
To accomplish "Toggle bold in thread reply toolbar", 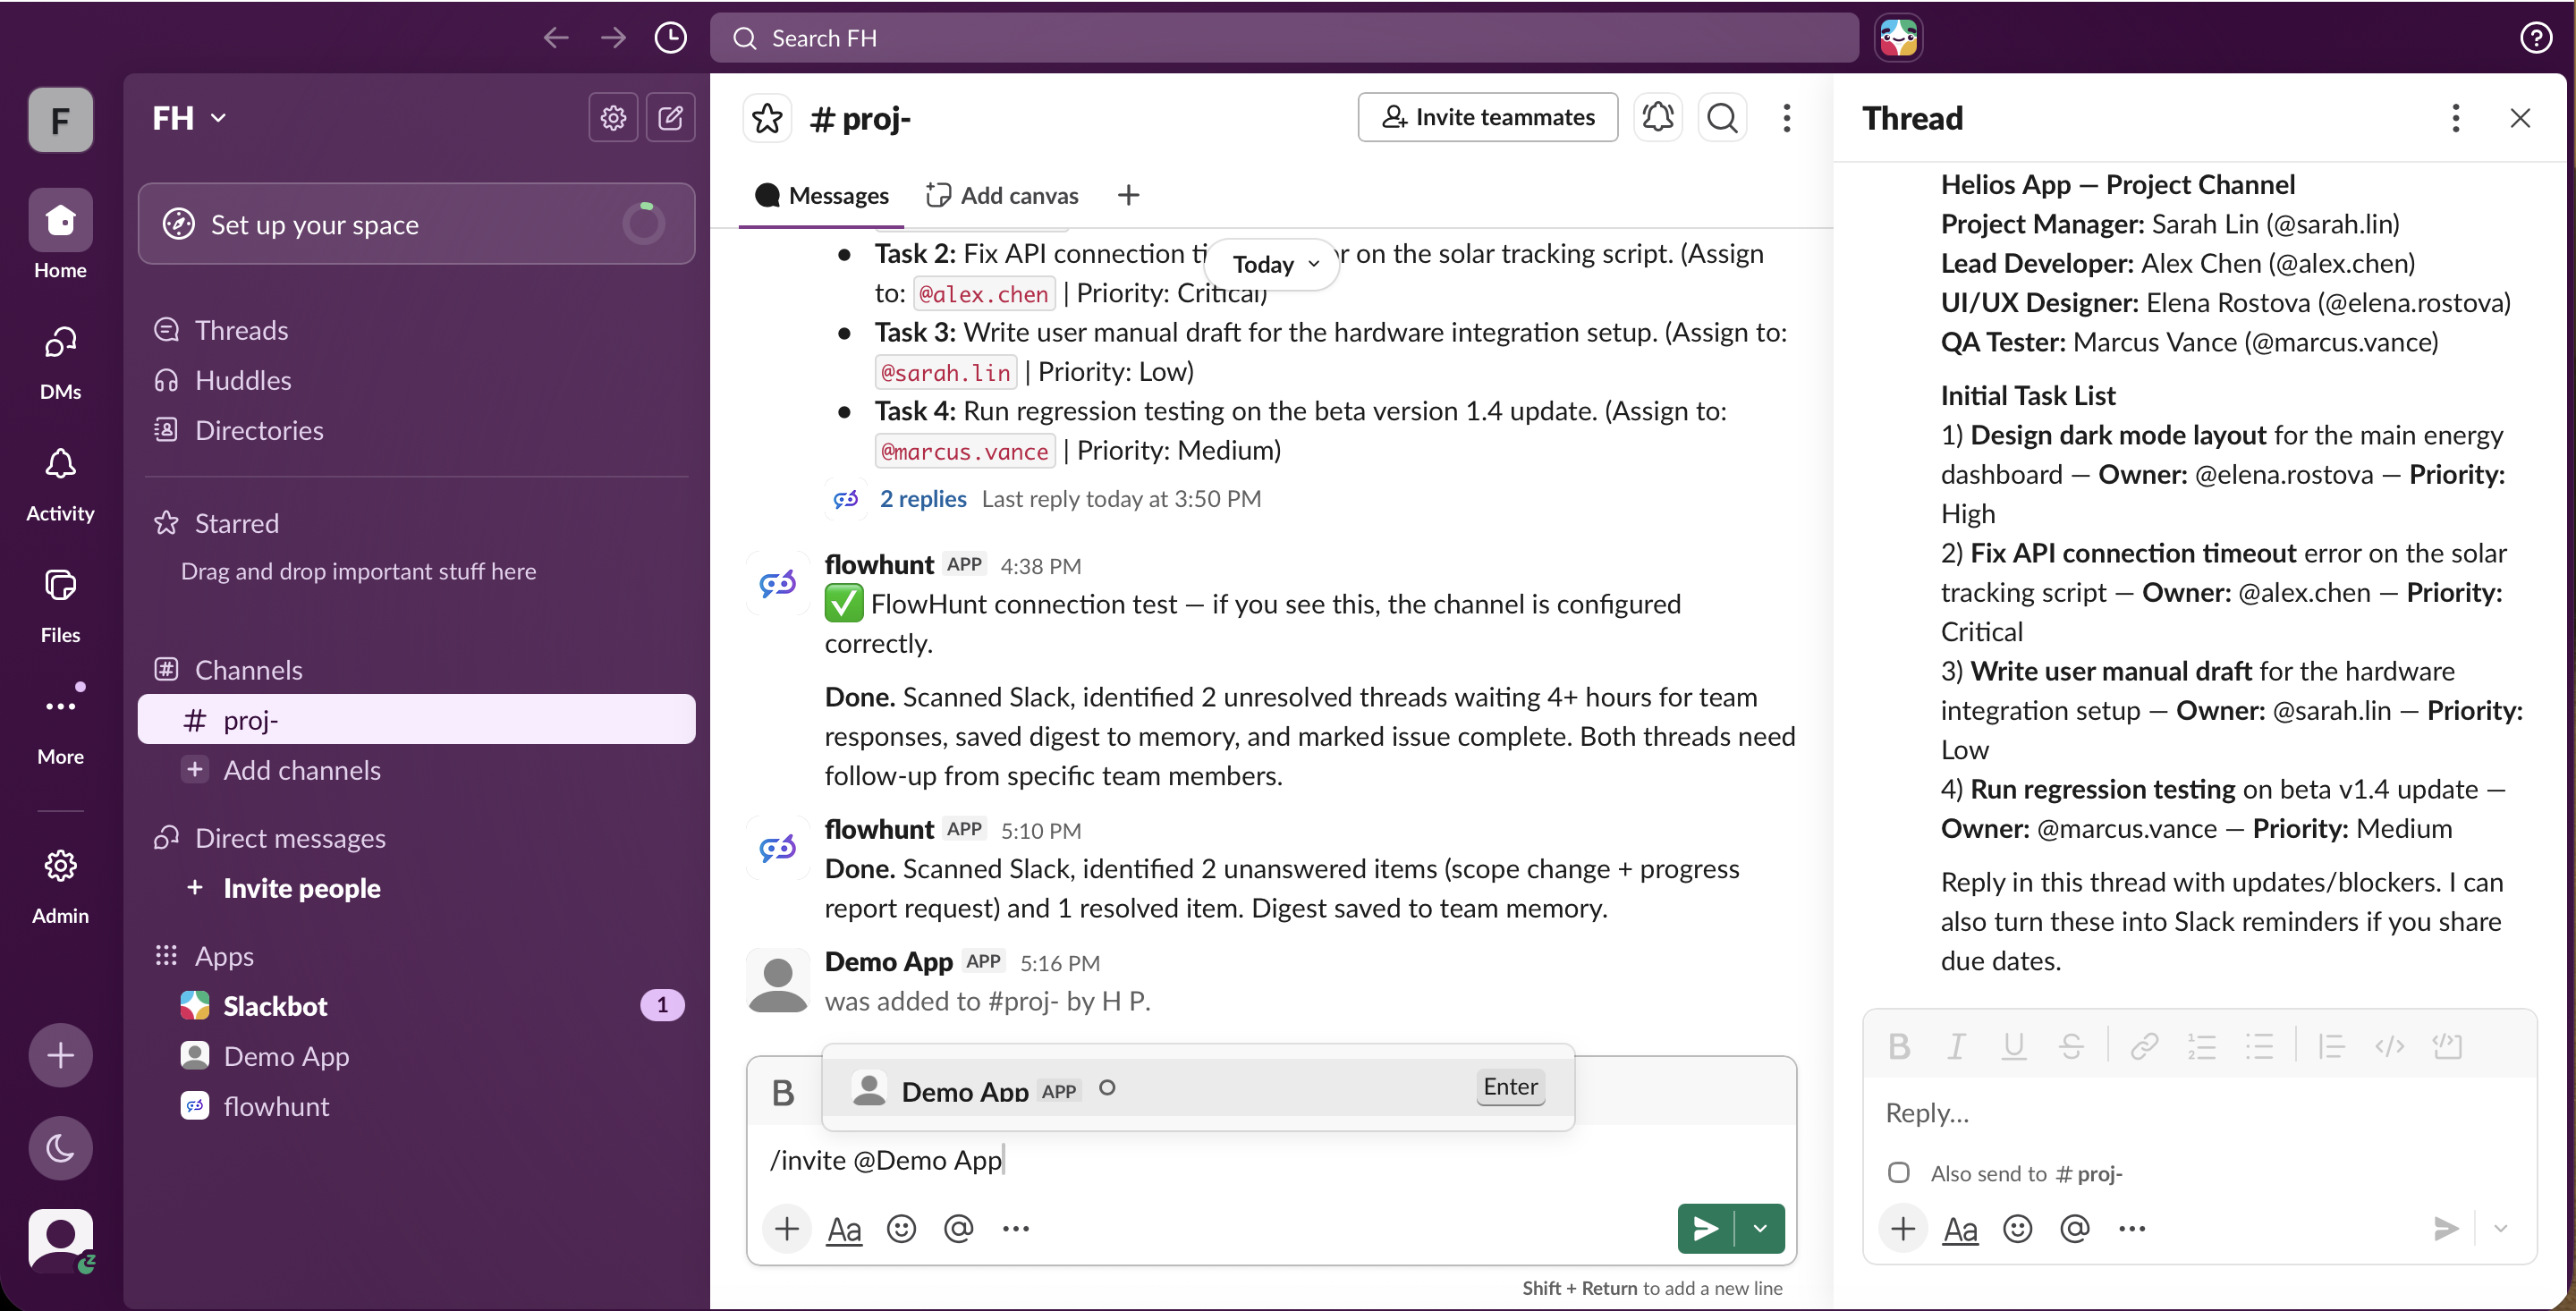I will 1899,1046.
